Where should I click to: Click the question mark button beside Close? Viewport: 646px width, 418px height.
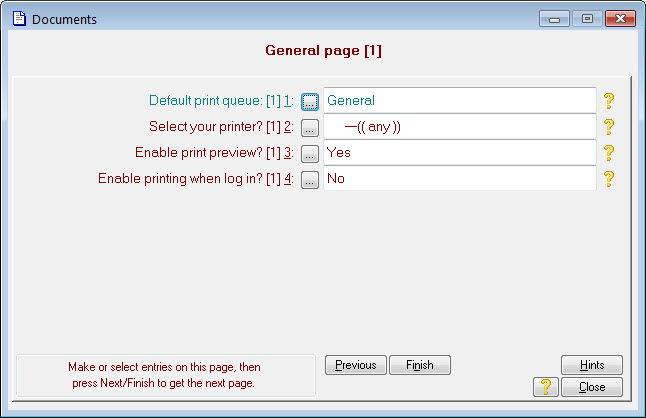coord(545,387)
